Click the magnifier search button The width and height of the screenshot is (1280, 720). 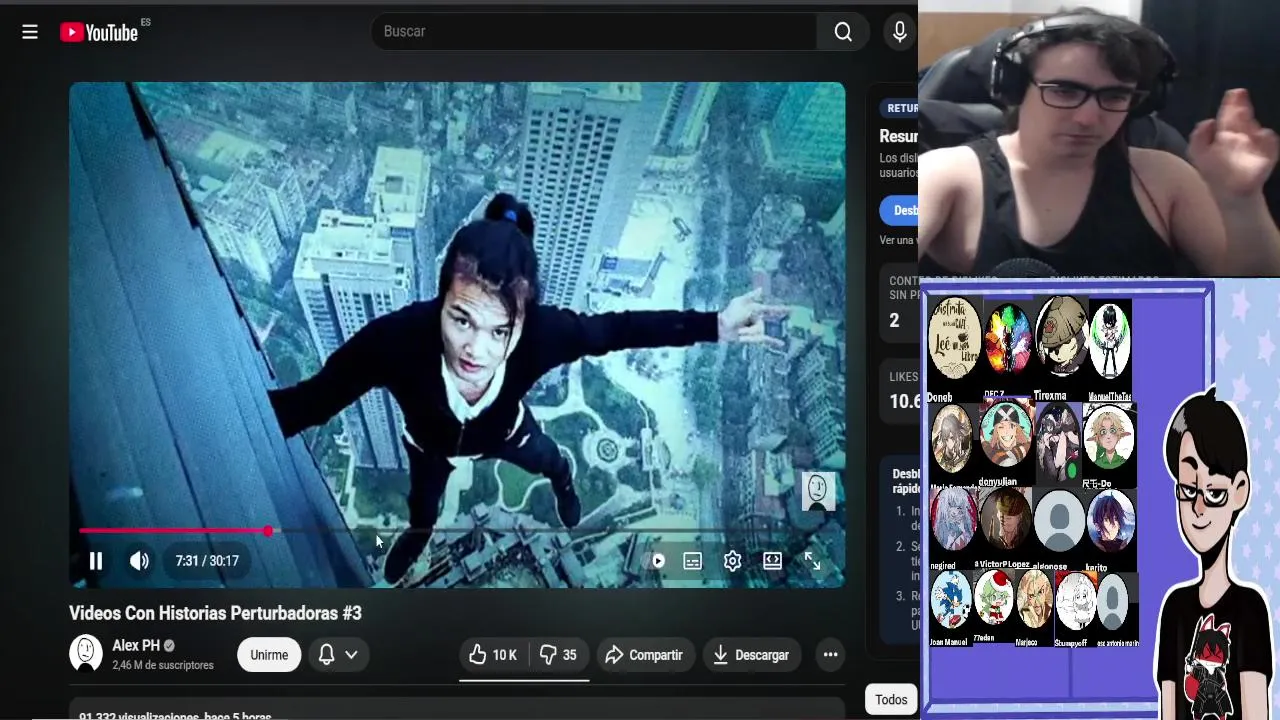843,32
